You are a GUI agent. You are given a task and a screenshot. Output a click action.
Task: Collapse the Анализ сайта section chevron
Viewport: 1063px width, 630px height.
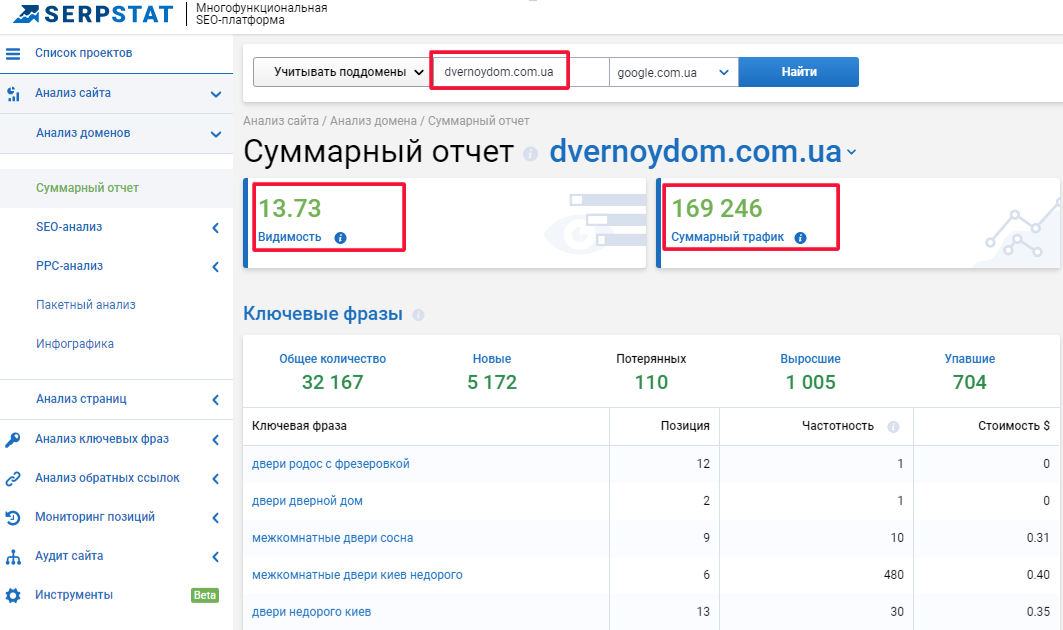click(x=216, y=94)
